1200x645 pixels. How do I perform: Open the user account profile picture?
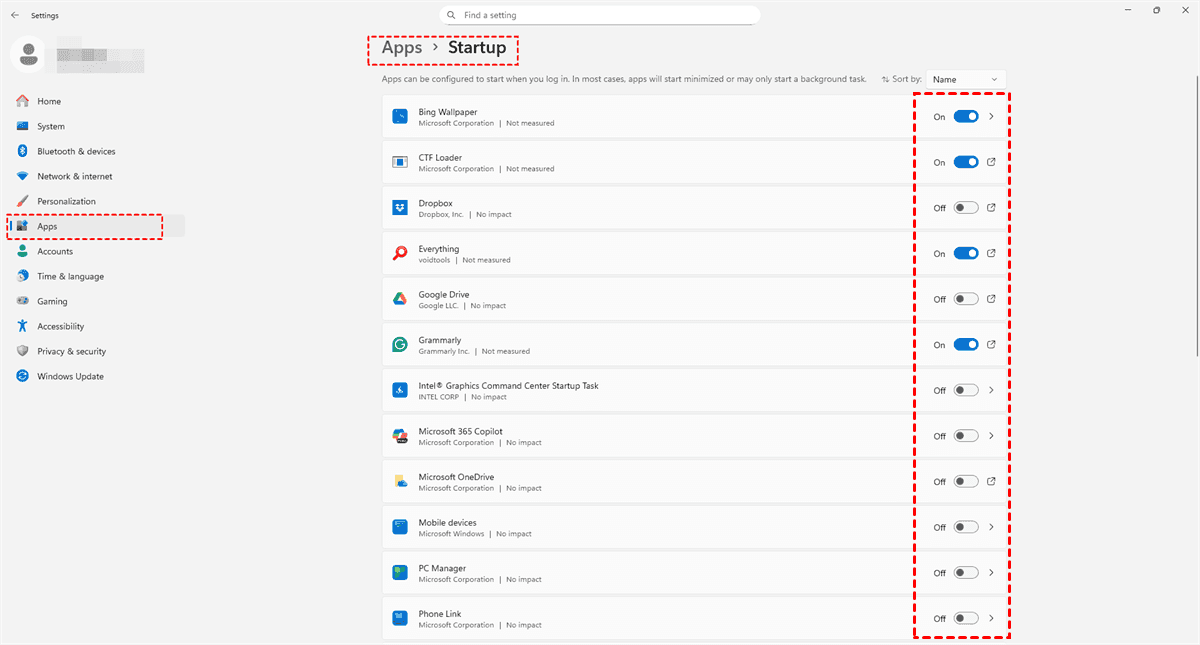pos(28,54)
